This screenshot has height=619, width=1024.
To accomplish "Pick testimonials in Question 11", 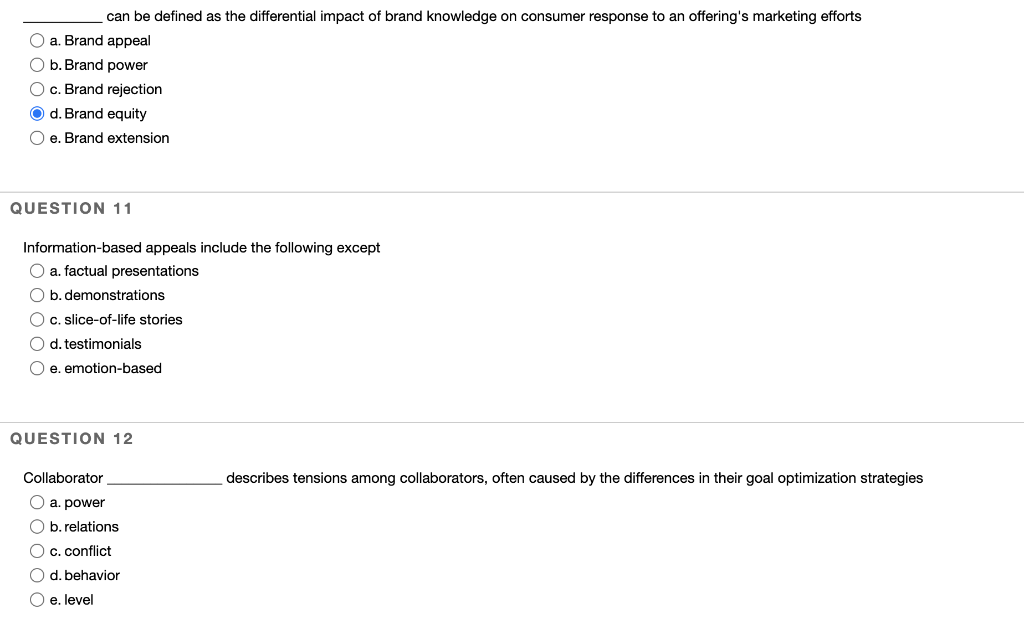I will pyautogui.click(x=37, y=344).
